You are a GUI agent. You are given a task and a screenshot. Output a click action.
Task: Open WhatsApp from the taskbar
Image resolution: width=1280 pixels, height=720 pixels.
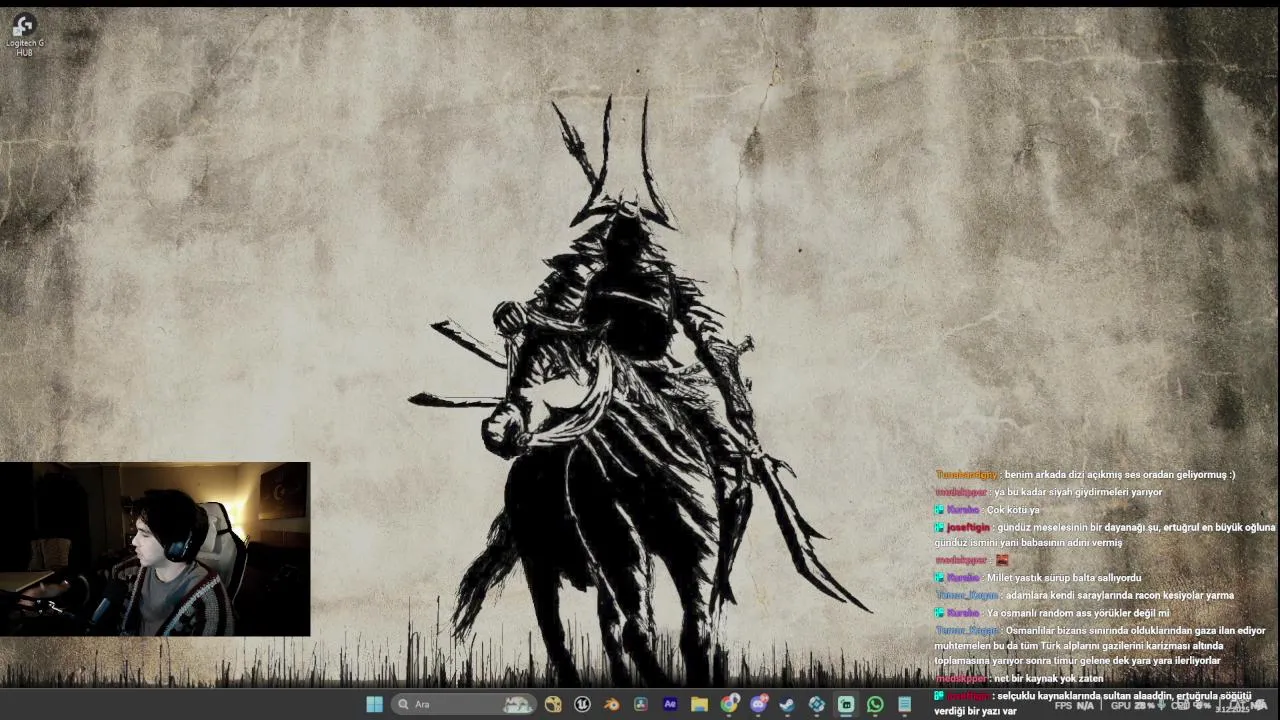pos(875,704)
